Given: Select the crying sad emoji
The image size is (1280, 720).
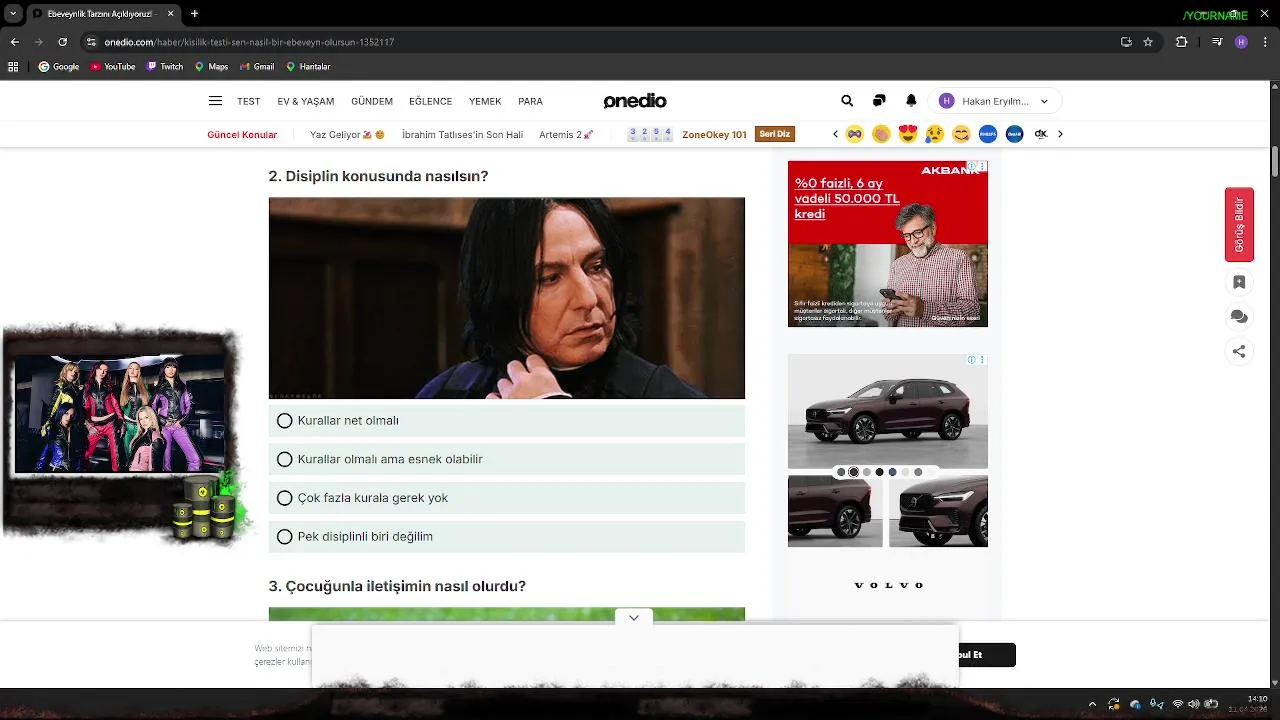Looking at the screenshot, I should click(x=935, y=134).
